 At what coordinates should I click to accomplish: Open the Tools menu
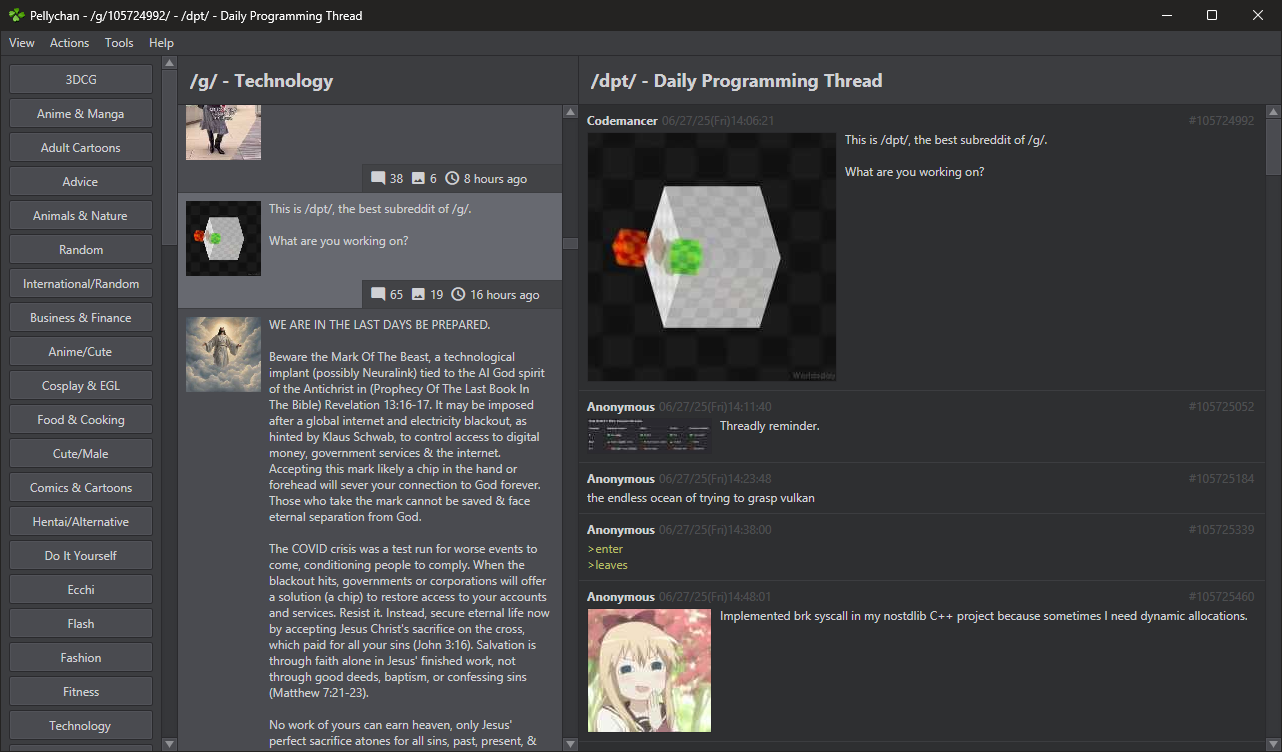click(119, 43)
